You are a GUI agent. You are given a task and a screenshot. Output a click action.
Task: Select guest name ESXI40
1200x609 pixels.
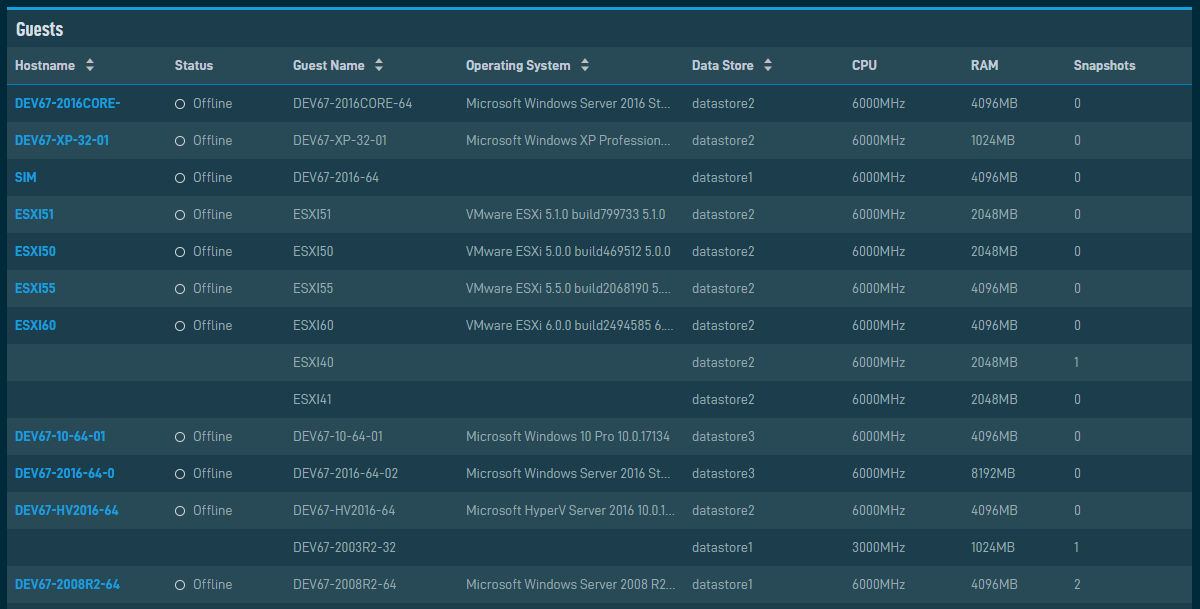[x=313, y=362]
